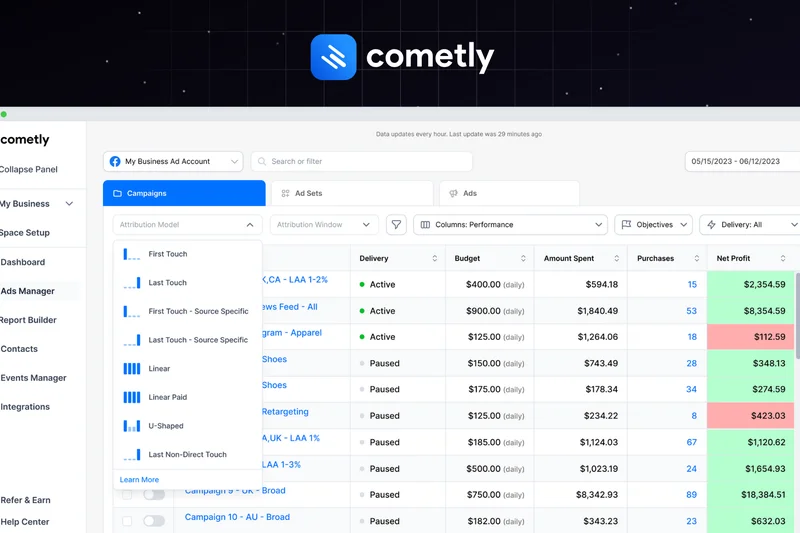Click the First Touch bar chart icon
Screen dimensions: 800x533
tap(132, 253)
